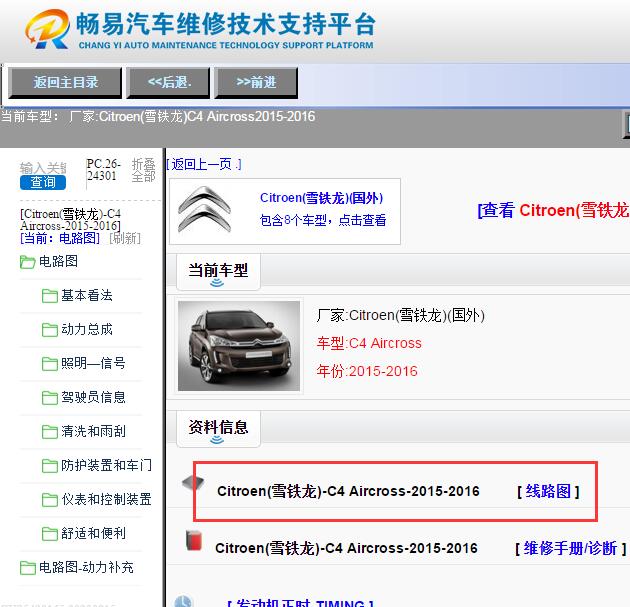Click 折叠全部 to collapse the tree
630x607 pixels.
coord(143,170)
